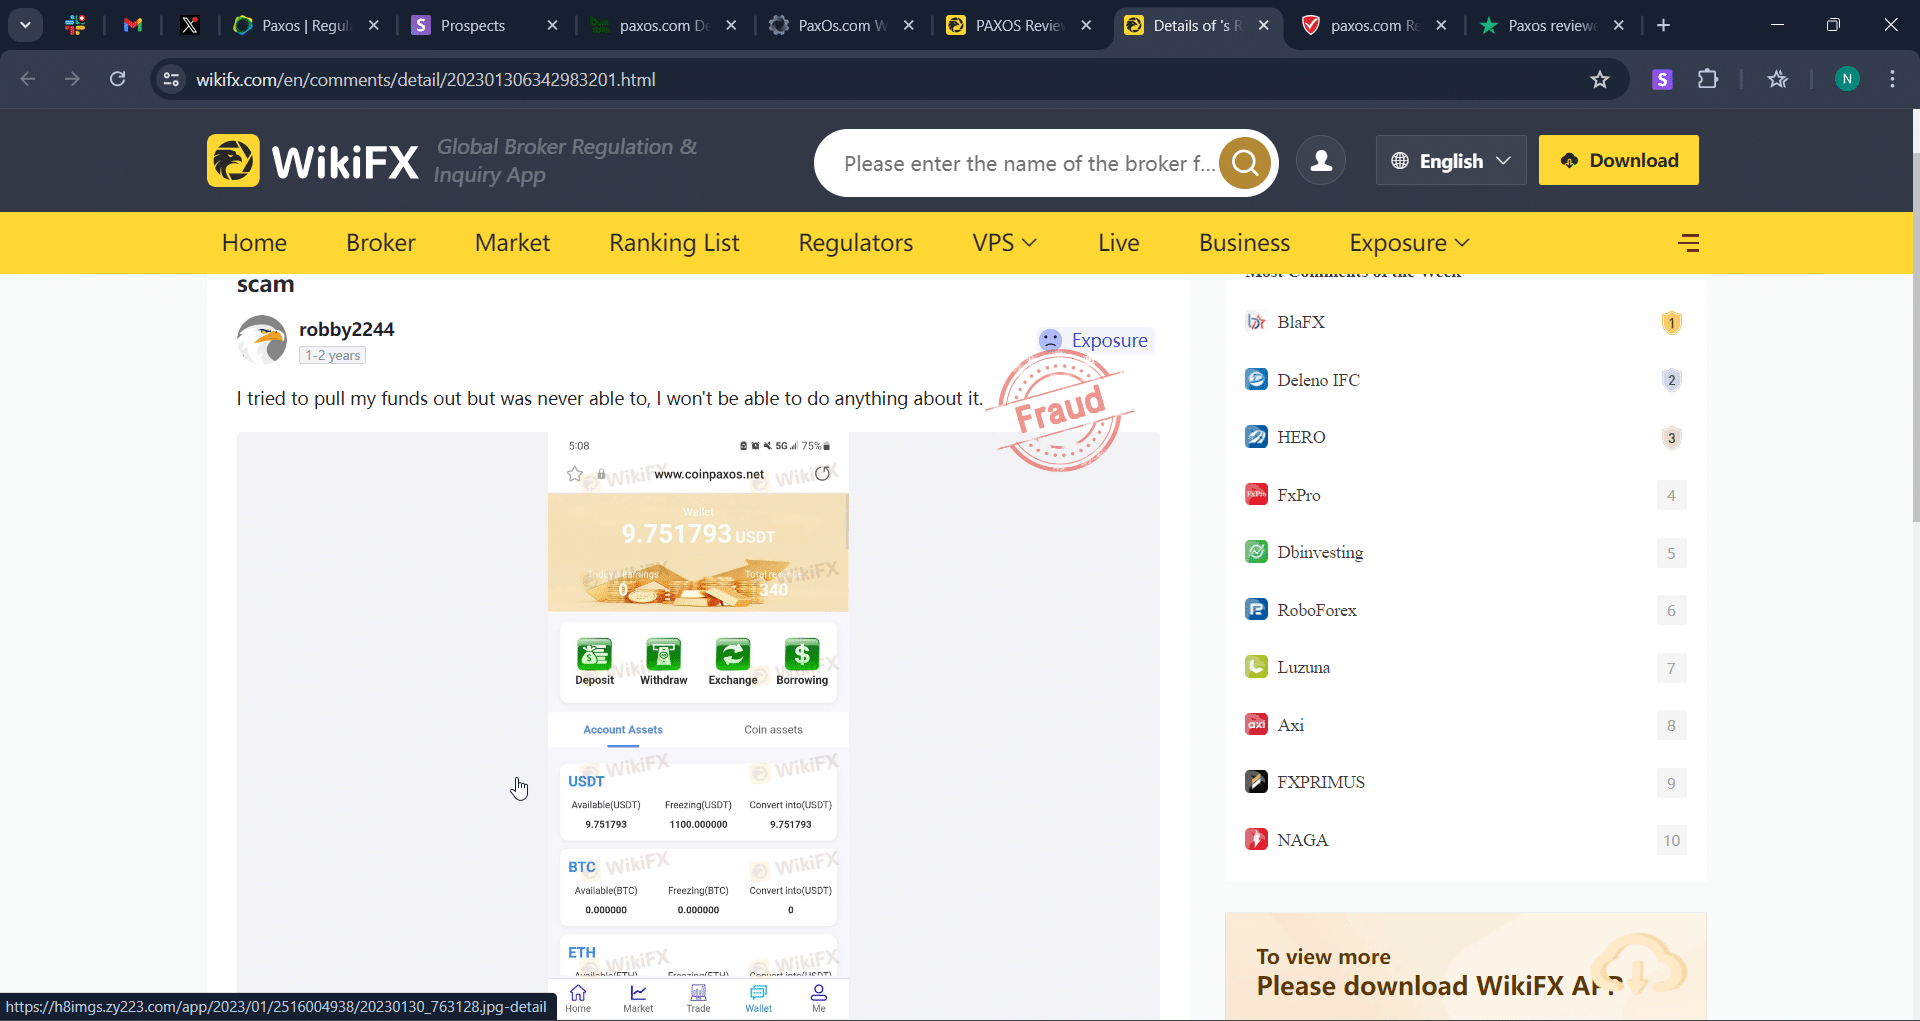Open the English language dropdown
1920x1021 pixels.
pos(1451,161)
